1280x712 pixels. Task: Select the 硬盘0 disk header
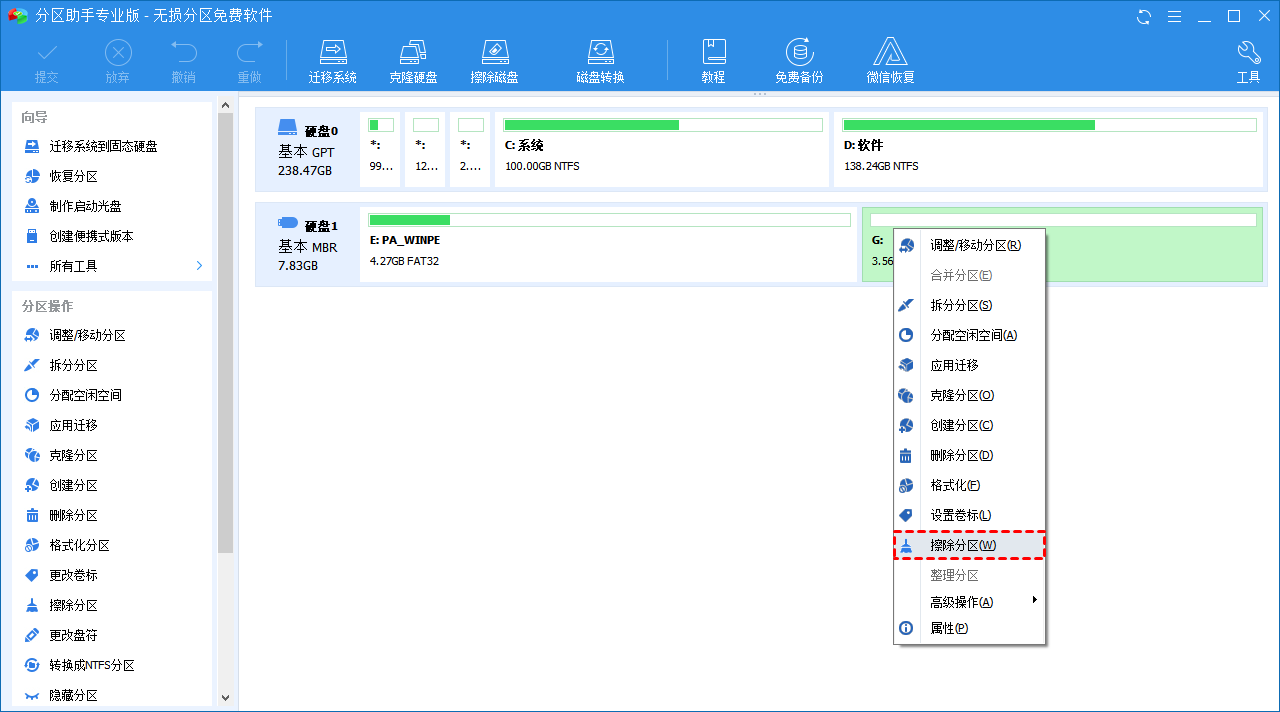pyautogui.click(x=306, y=149)
